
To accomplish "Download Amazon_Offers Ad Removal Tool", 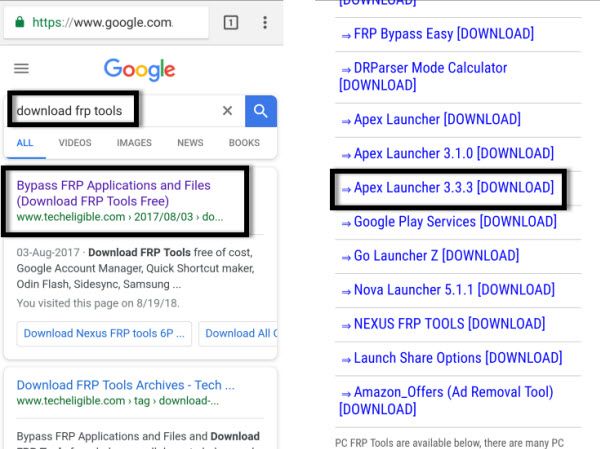I will point(446,400).
